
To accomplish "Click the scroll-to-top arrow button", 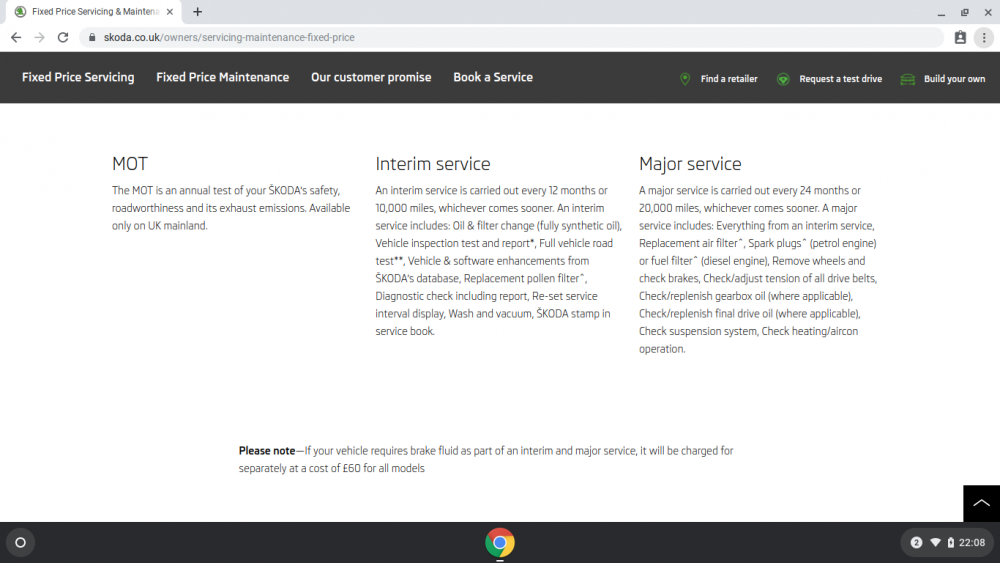I will (982, 503).
